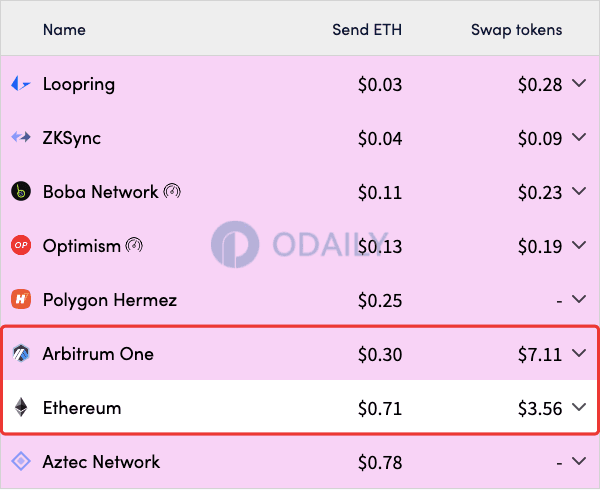Click the gauge icon beside Optimism

click(134, 245)
